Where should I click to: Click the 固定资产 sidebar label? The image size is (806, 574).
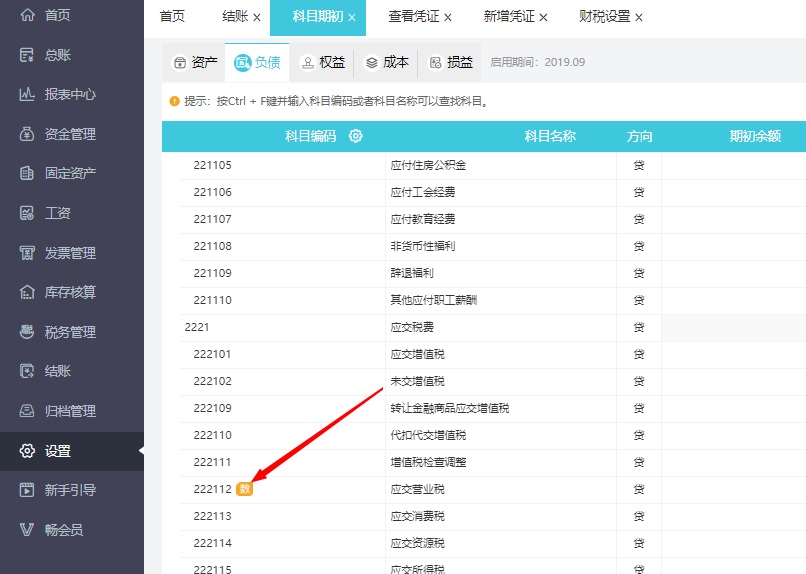pyautogui.click(x=70, y=173)
